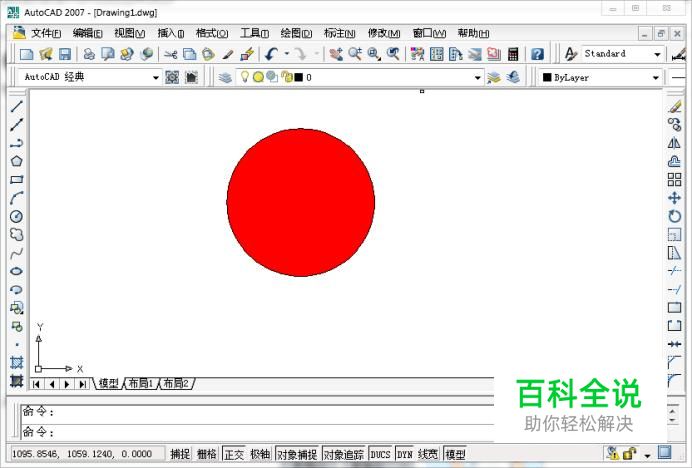Toggle 对象捕捉 object snap
This screenshot has width=692, height=468.
click(x=297, y=454)
